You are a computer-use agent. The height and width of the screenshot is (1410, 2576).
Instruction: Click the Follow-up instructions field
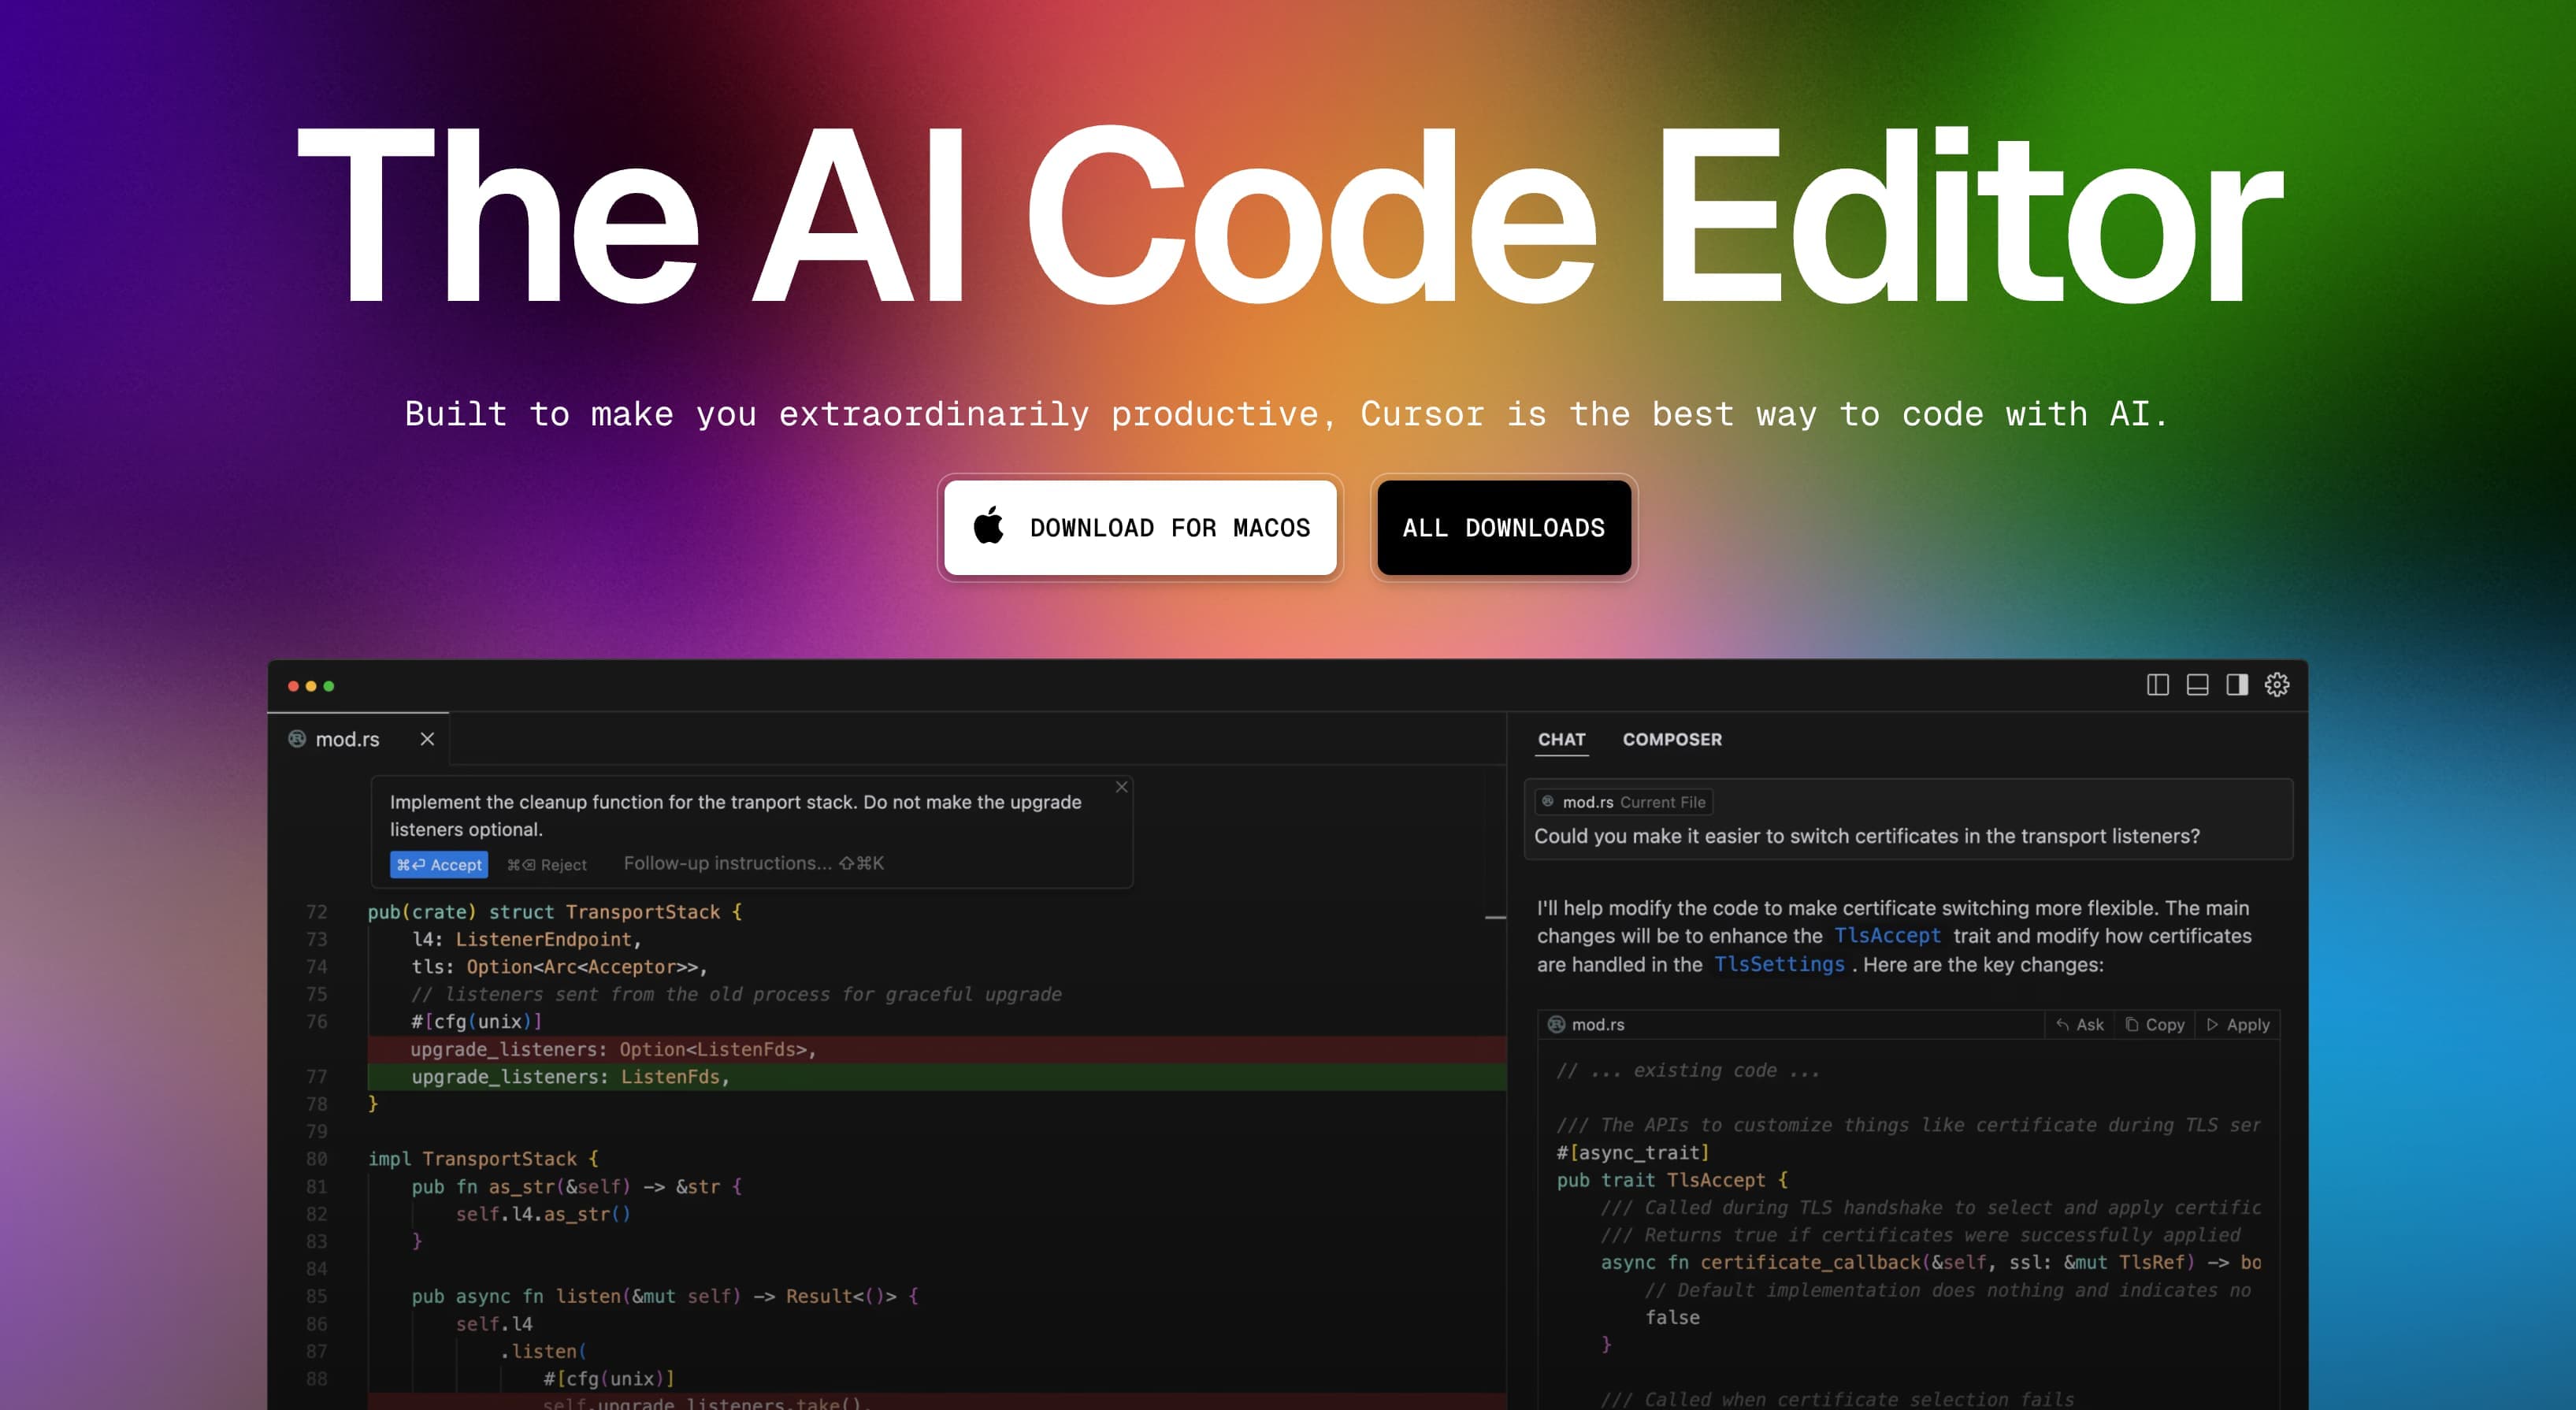[754, 863]
